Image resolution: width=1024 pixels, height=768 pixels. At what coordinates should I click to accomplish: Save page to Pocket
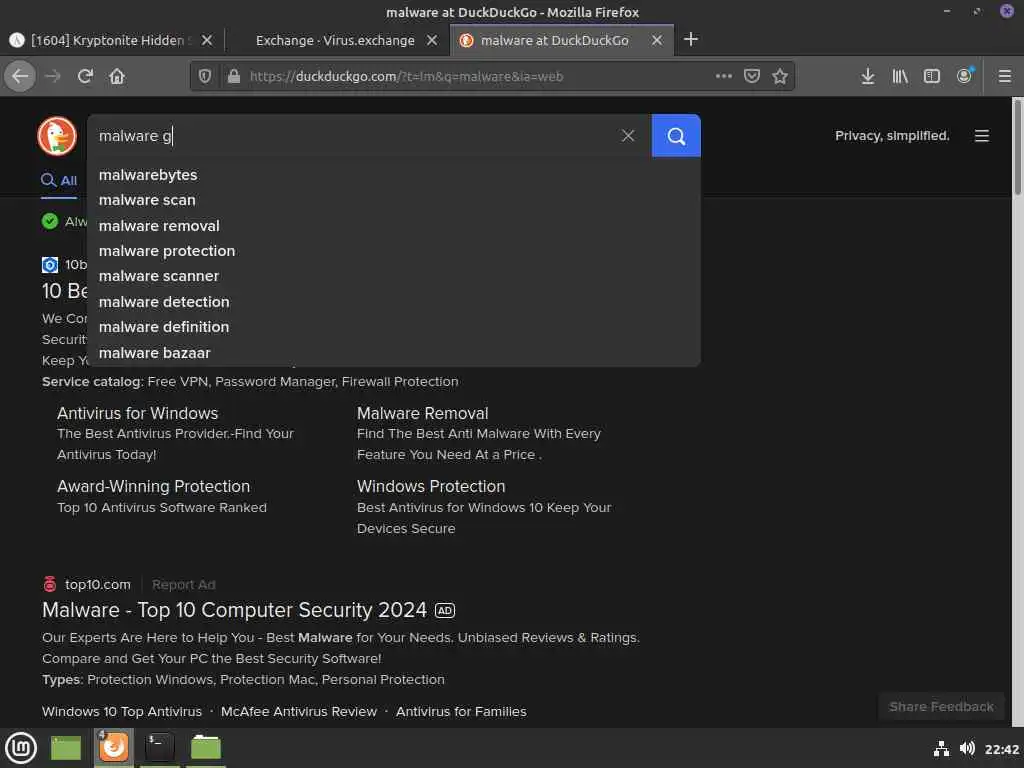point(752,76)
